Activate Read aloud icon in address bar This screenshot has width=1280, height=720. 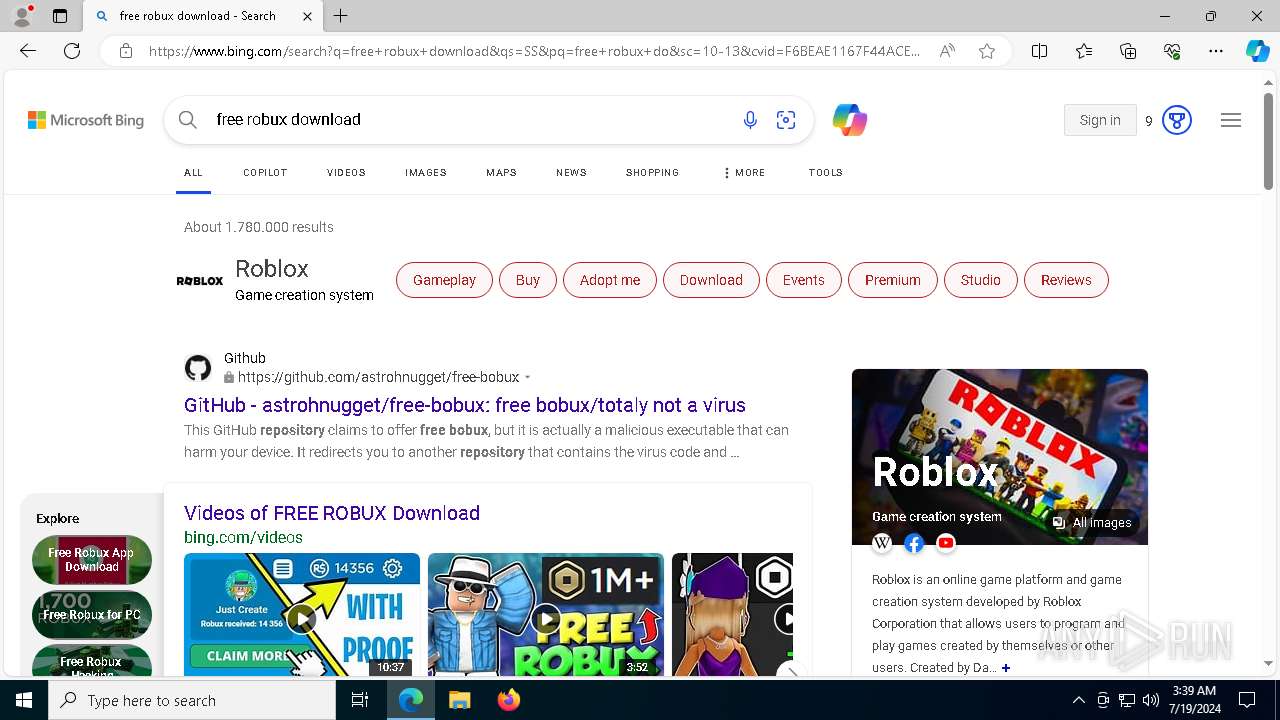click(947, 51)
